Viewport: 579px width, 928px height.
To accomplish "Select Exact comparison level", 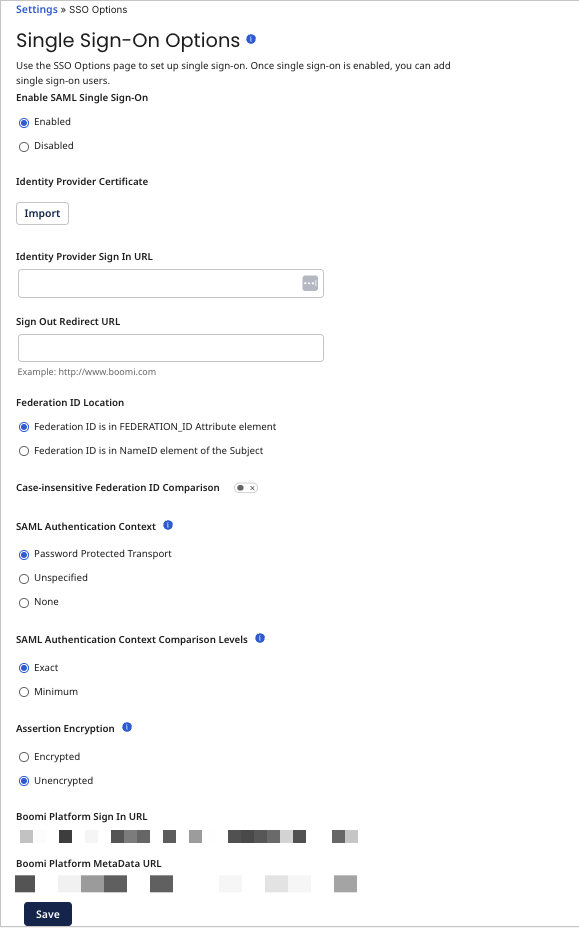I will tap(23, 667).
